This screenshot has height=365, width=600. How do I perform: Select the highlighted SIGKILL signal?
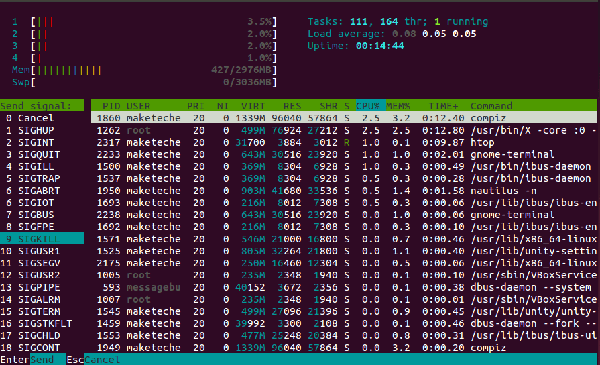[x=42, y=239]
